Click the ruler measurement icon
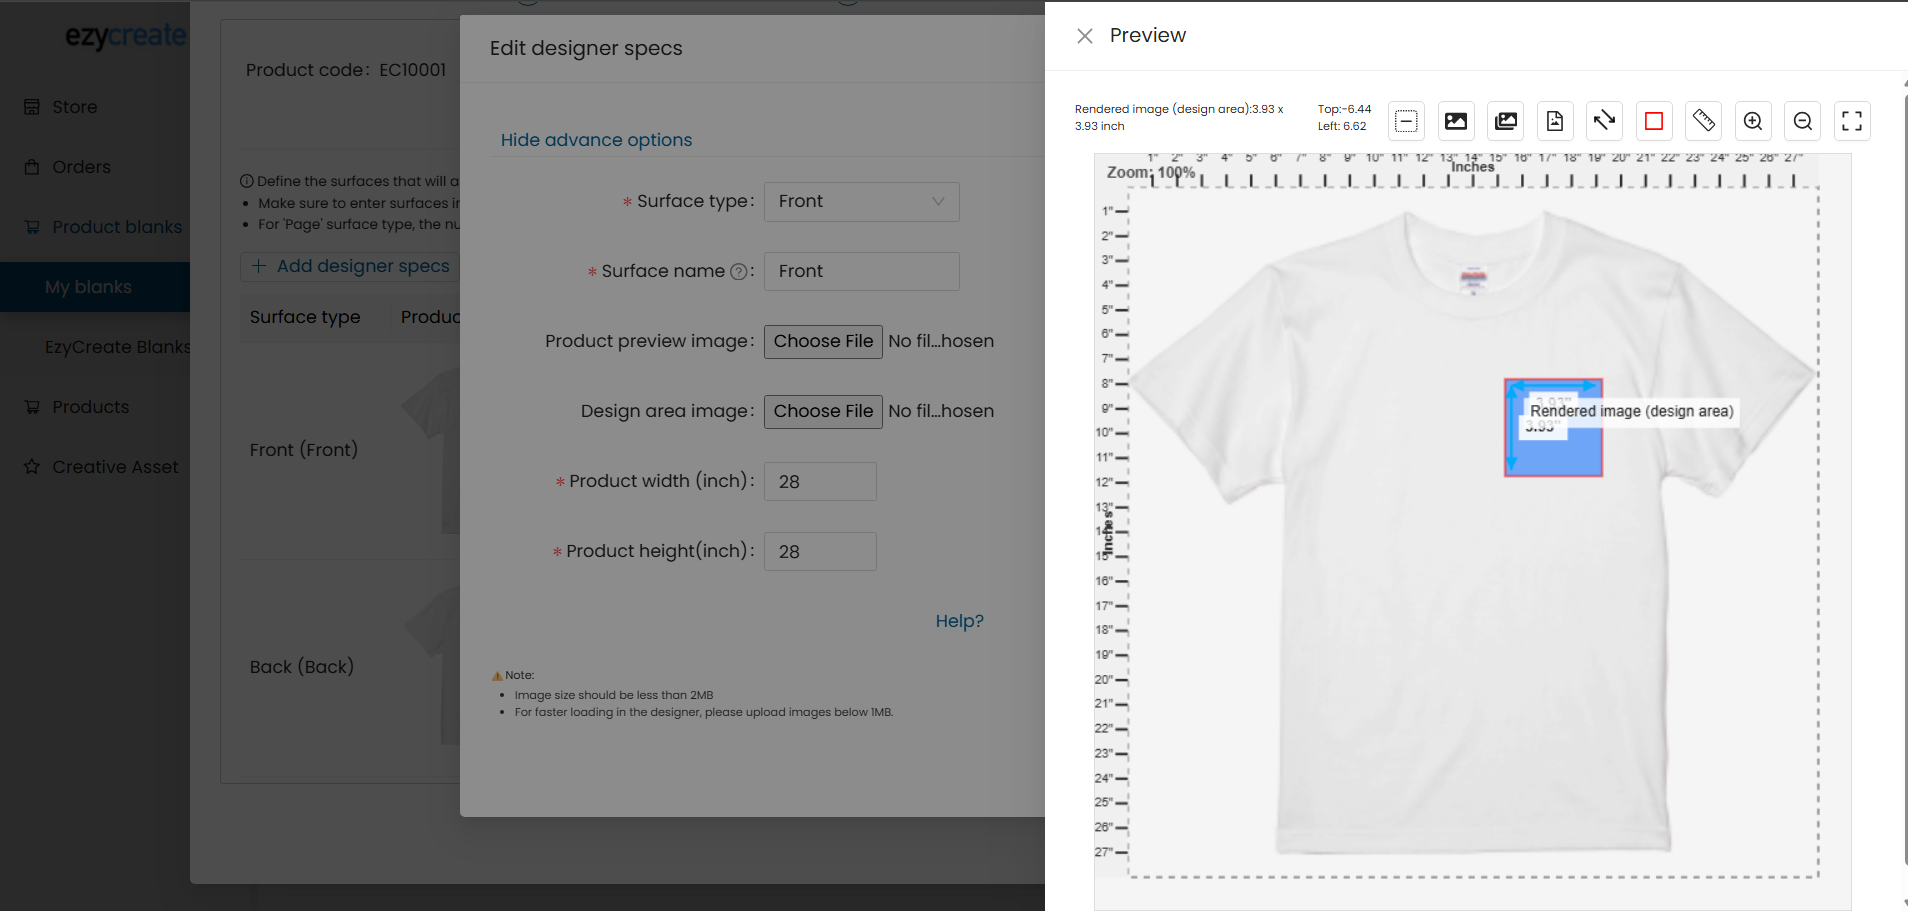 tap(1703, 121)
